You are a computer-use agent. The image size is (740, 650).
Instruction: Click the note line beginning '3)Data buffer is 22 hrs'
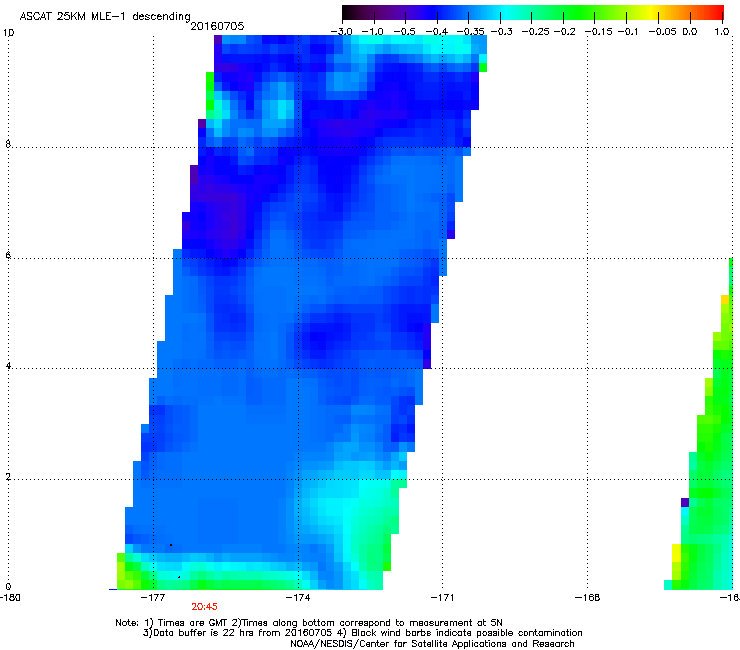coord(362,633)
